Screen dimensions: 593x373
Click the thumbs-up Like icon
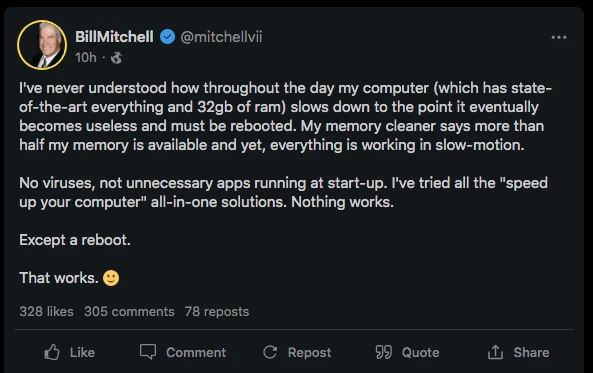point(52,352)
